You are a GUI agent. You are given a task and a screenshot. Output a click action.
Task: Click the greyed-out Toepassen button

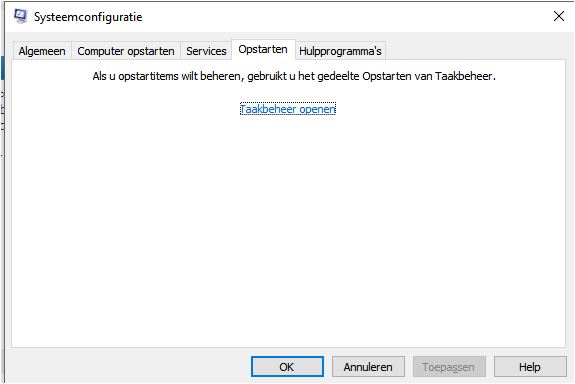click(449, 367)
